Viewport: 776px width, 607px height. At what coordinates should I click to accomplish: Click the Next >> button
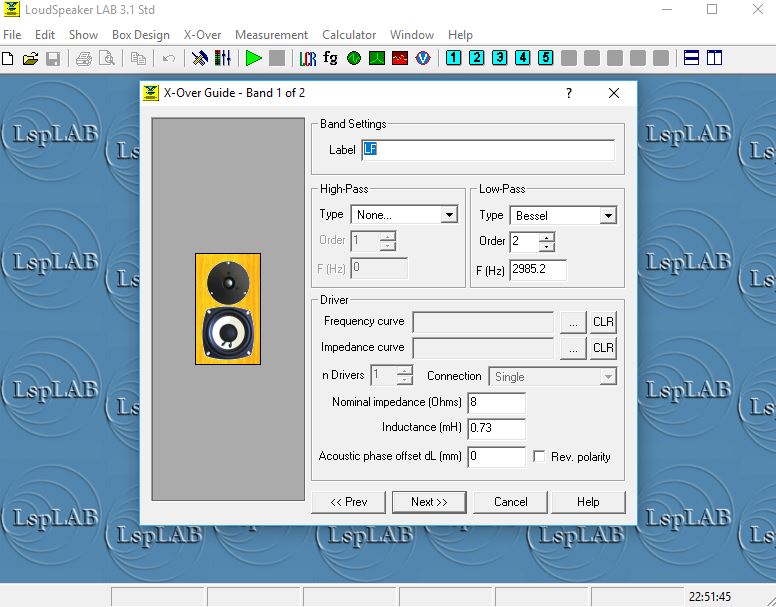coord(429,502)
